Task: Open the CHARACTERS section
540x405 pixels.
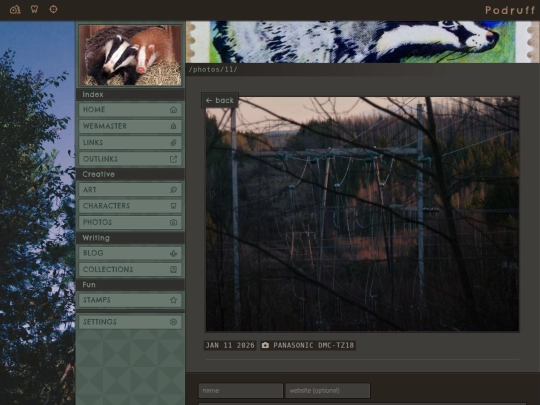Action: pyautogui.click(x=130, y=206)
